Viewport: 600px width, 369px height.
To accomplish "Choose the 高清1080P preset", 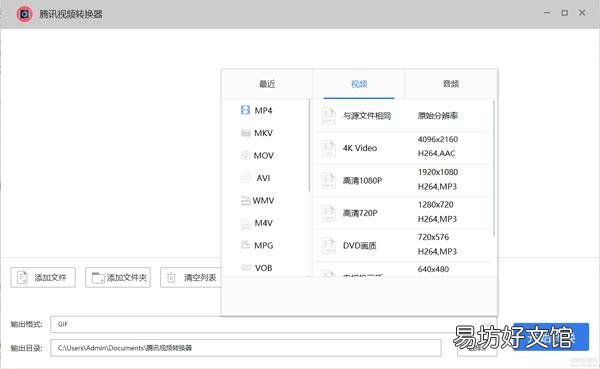I will (402, 181).
